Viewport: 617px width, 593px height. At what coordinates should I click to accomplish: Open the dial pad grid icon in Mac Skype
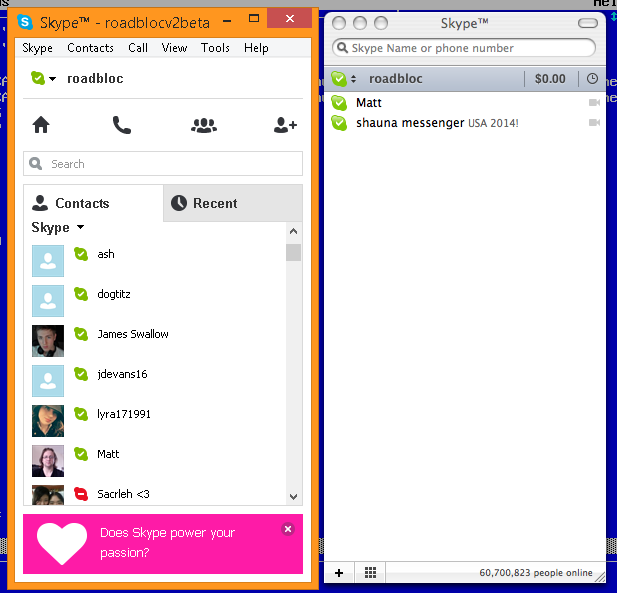pos(370,573)
